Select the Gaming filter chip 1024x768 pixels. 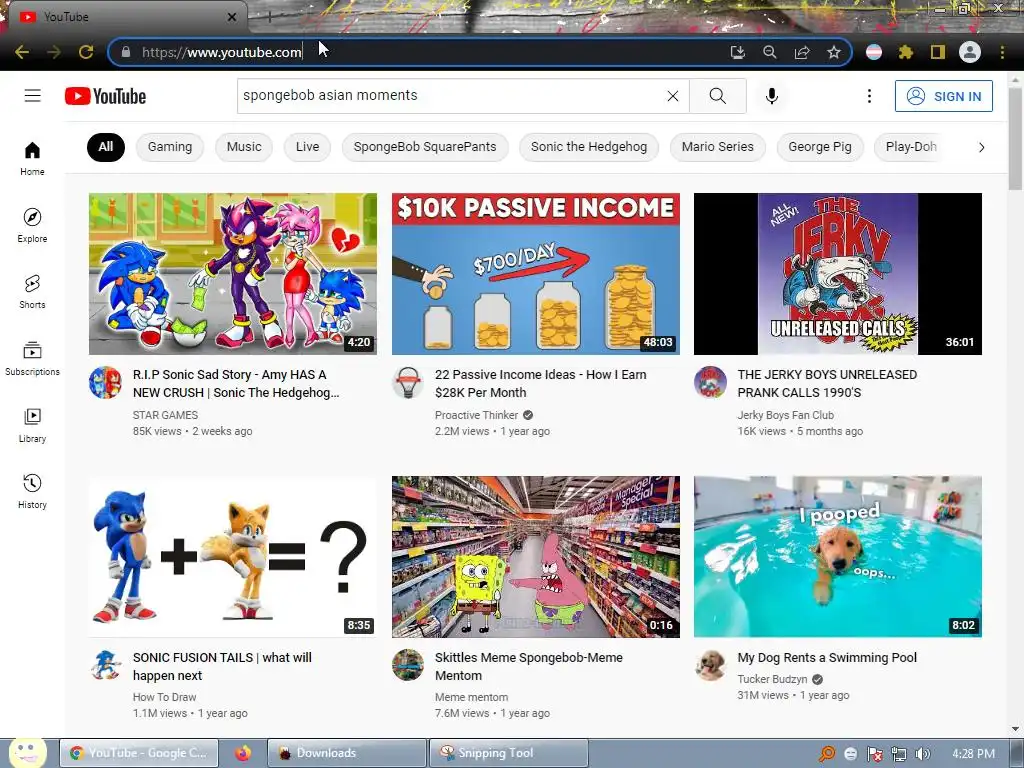coord(170,147)
